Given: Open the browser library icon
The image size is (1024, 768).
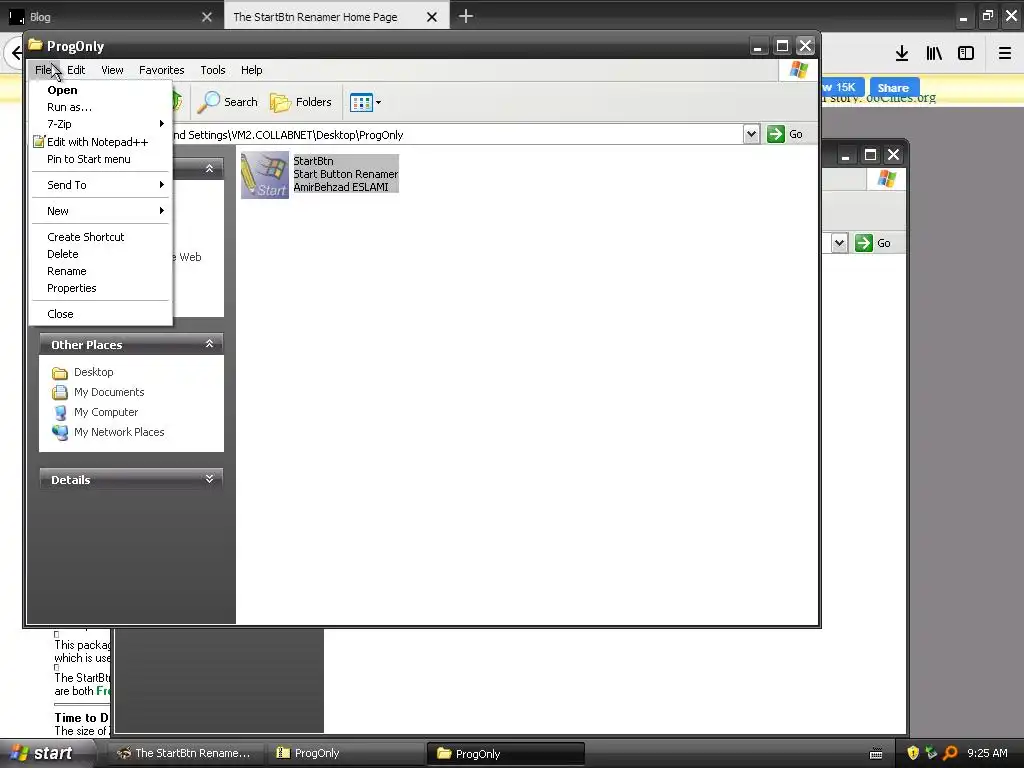Looking at the screenshot, I should [934, 54].
